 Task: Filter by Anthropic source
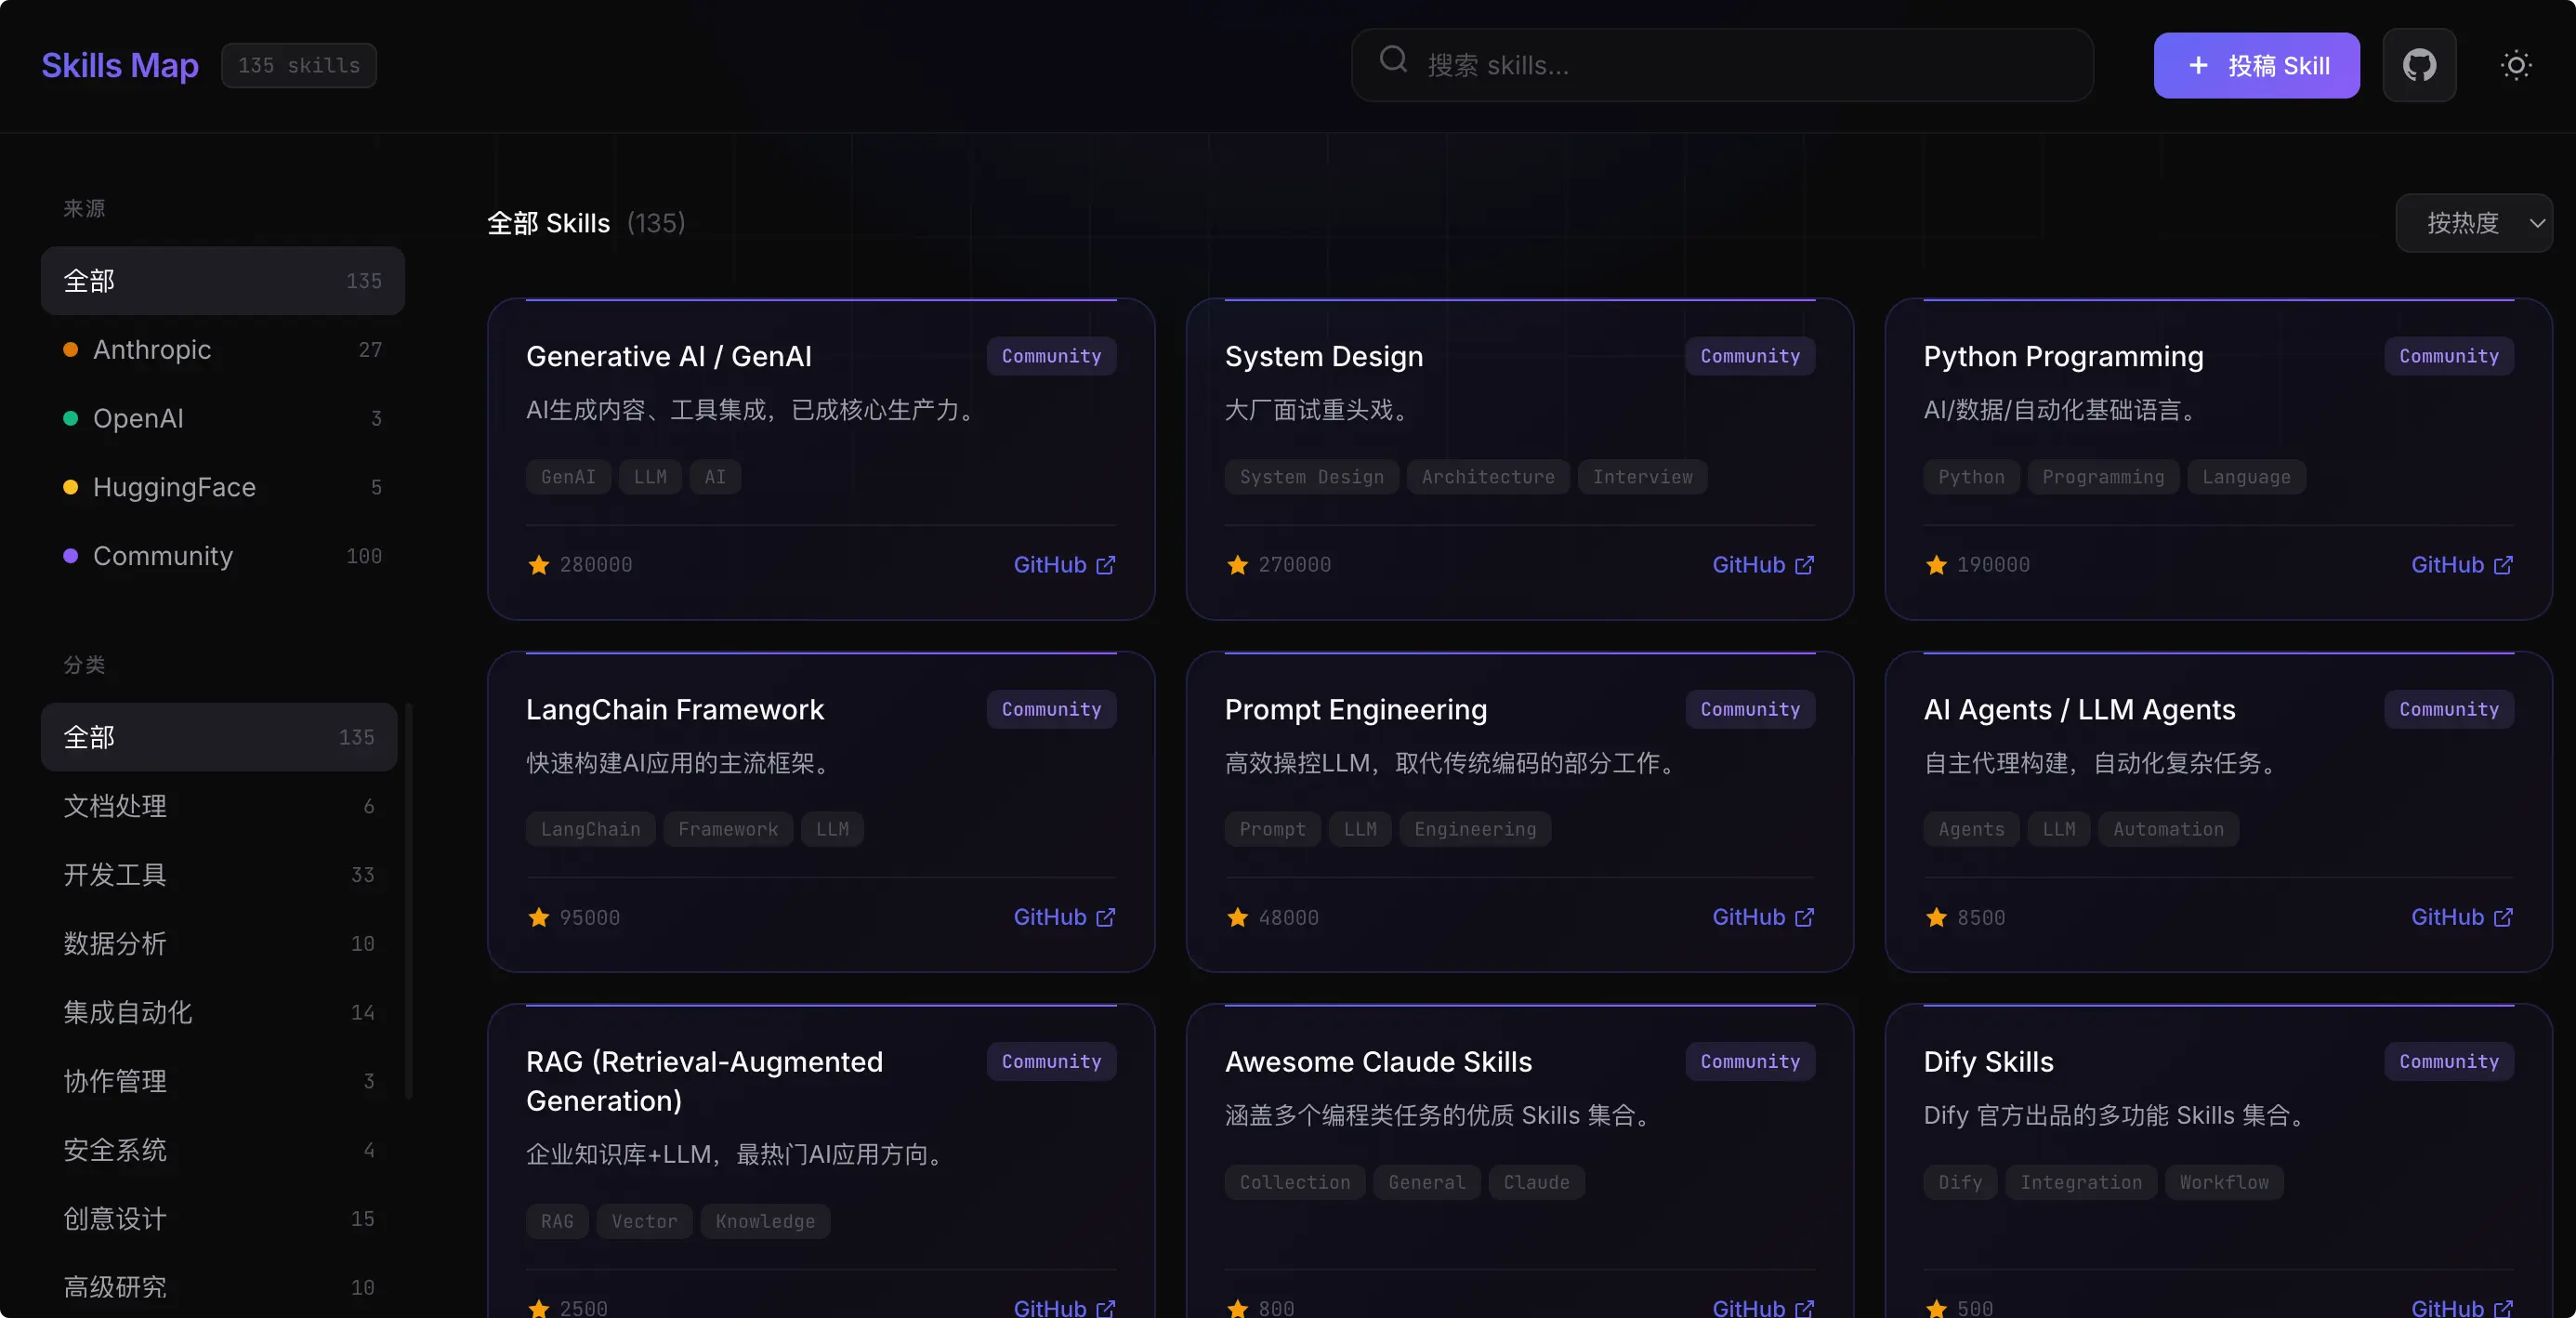point(222,350)
